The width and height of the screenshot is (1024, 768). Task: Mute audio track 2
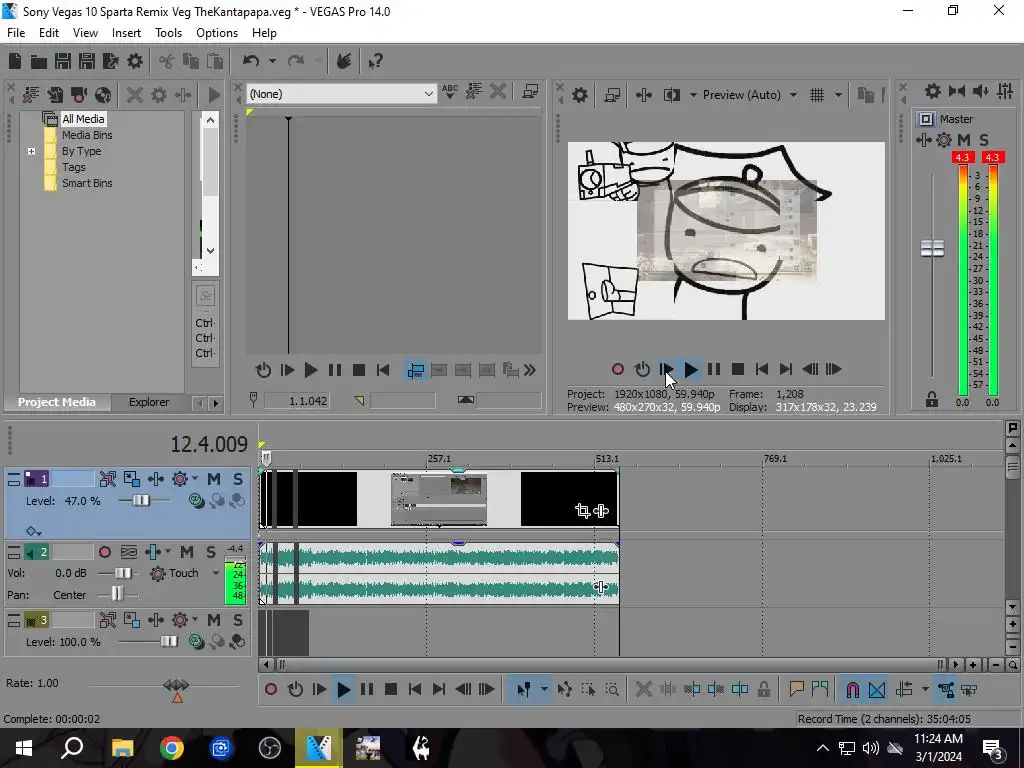(187, 552)
